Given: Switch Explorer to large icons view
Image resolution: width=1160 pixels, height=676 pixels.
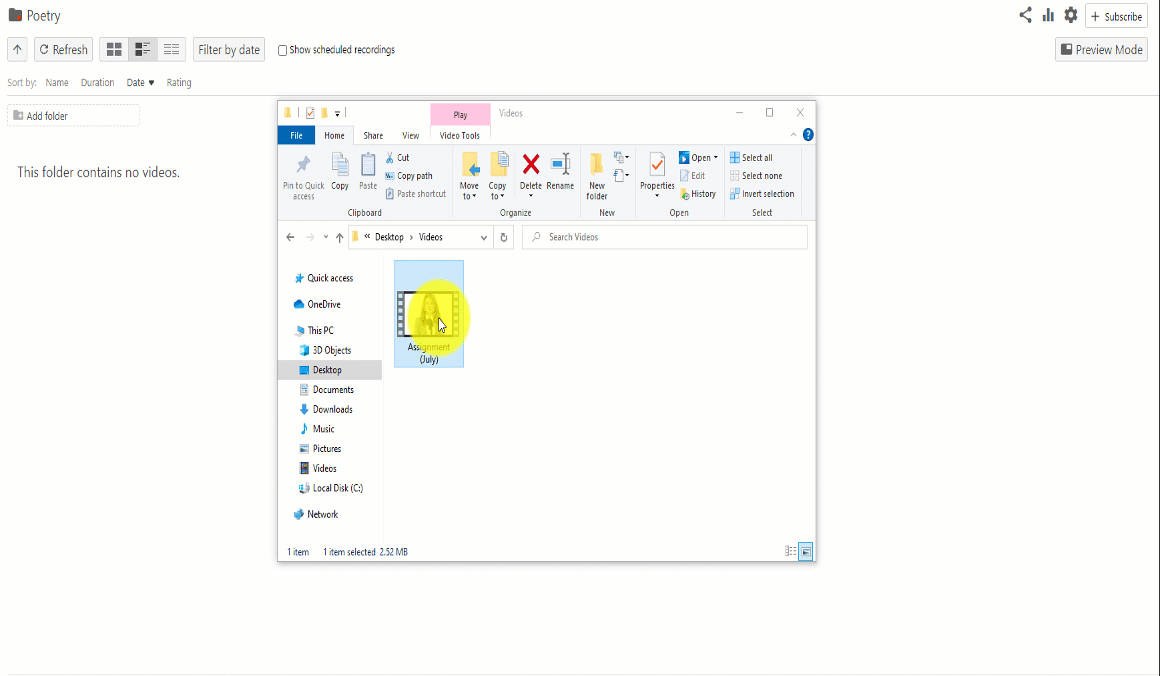Looking at the screenshot, I should point(805,551).
